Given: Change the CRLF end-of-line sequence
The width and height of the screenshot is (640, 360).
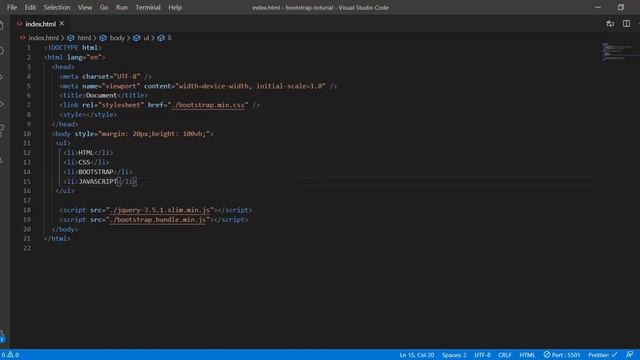Looking at the screenshot, I should coord(505,355).
